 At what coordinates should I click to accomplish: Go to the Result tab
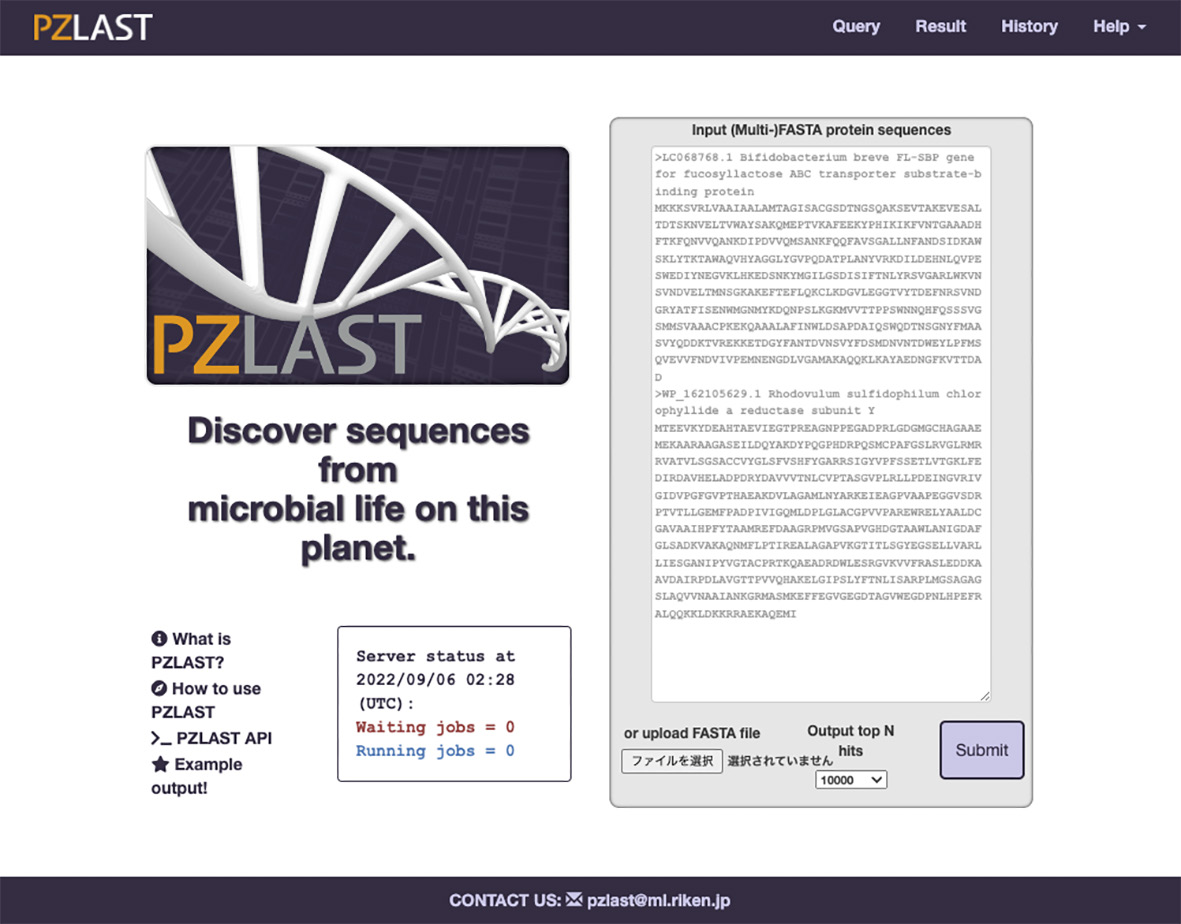[x=940, y=27]
